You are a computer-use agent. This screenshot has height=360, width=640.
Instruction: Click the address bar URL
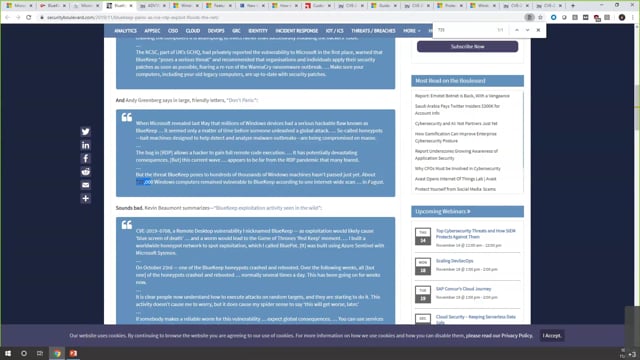[x=133, y=18]
